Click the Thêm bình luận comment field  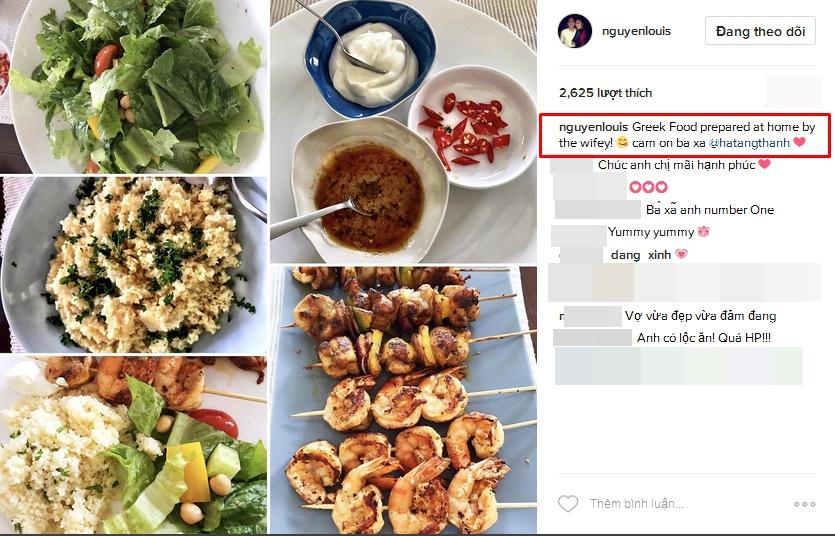point(636,504)
